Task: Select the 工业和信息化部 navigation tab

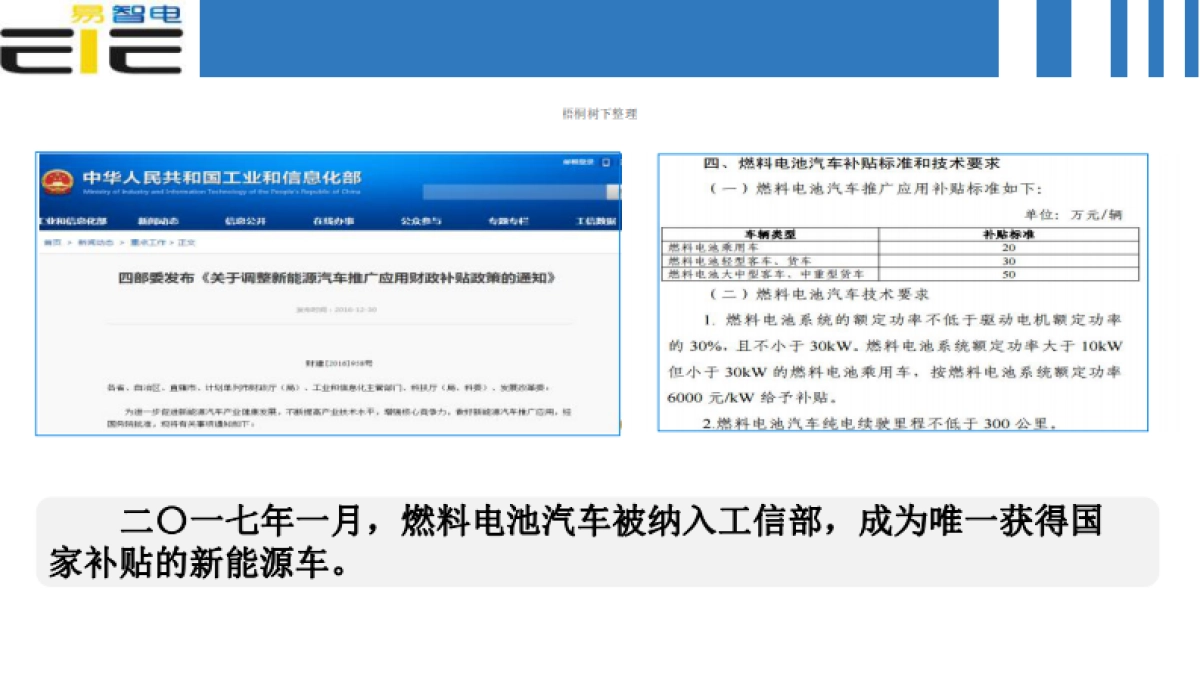Action: tap(72, 220)
